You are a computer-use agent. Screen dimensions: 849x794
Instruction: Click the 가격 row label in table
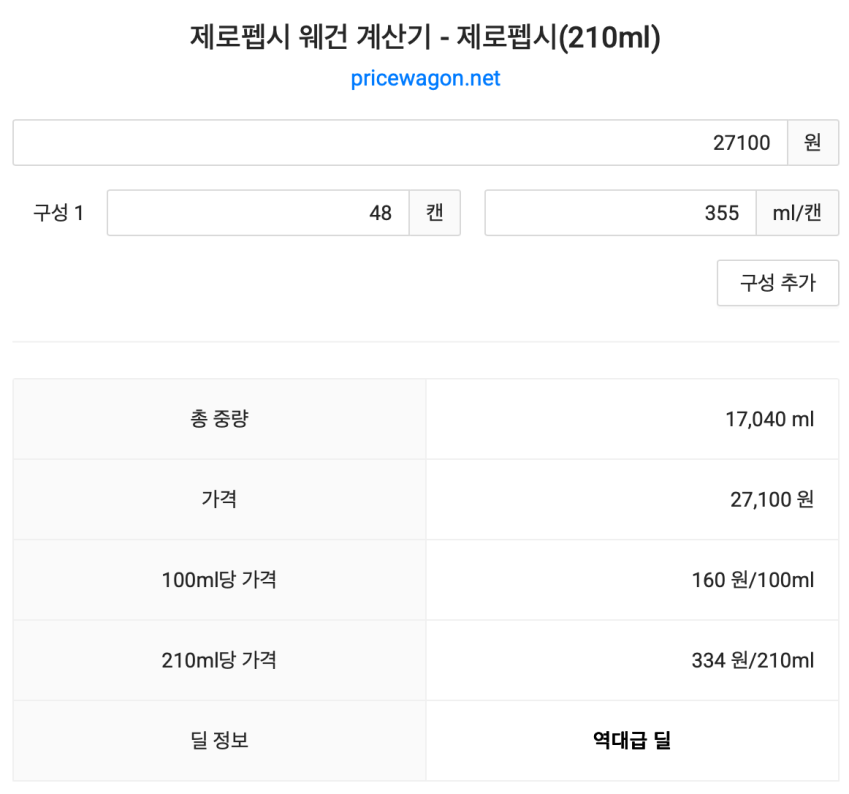[219, 499]
